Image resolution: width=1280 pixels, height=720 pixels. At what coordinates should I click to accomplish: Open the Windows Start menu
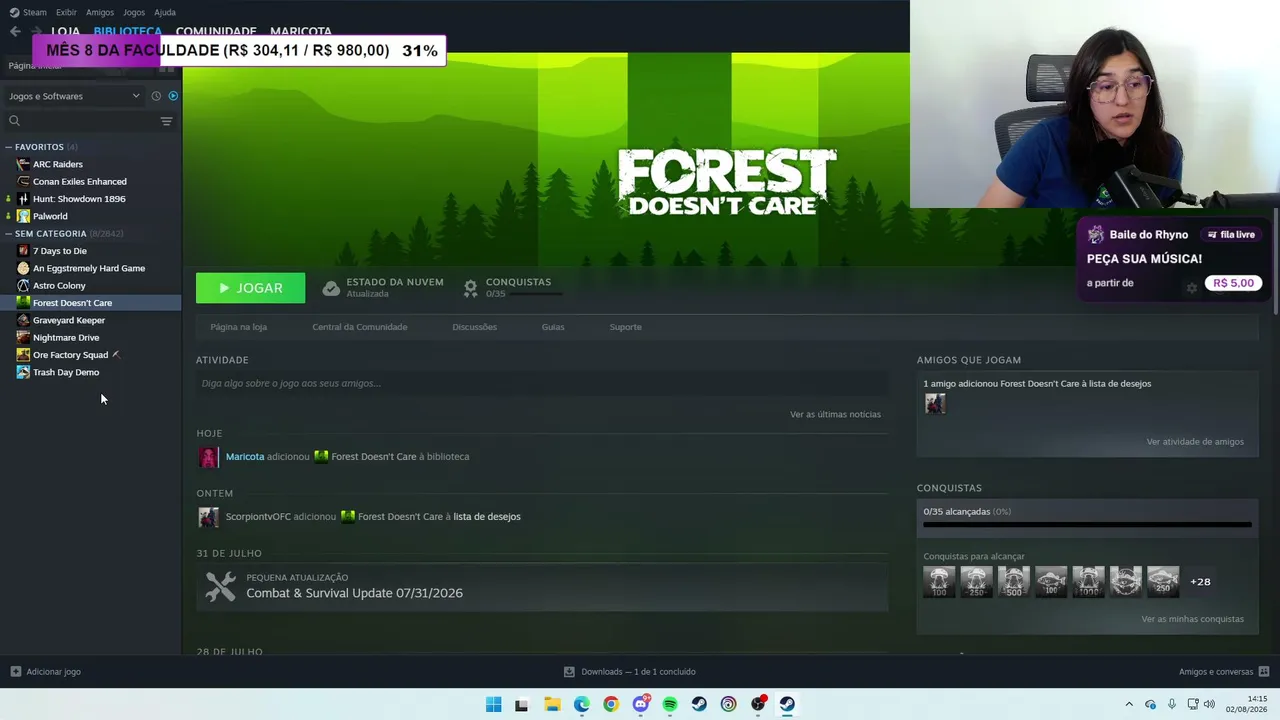point(494,704)
